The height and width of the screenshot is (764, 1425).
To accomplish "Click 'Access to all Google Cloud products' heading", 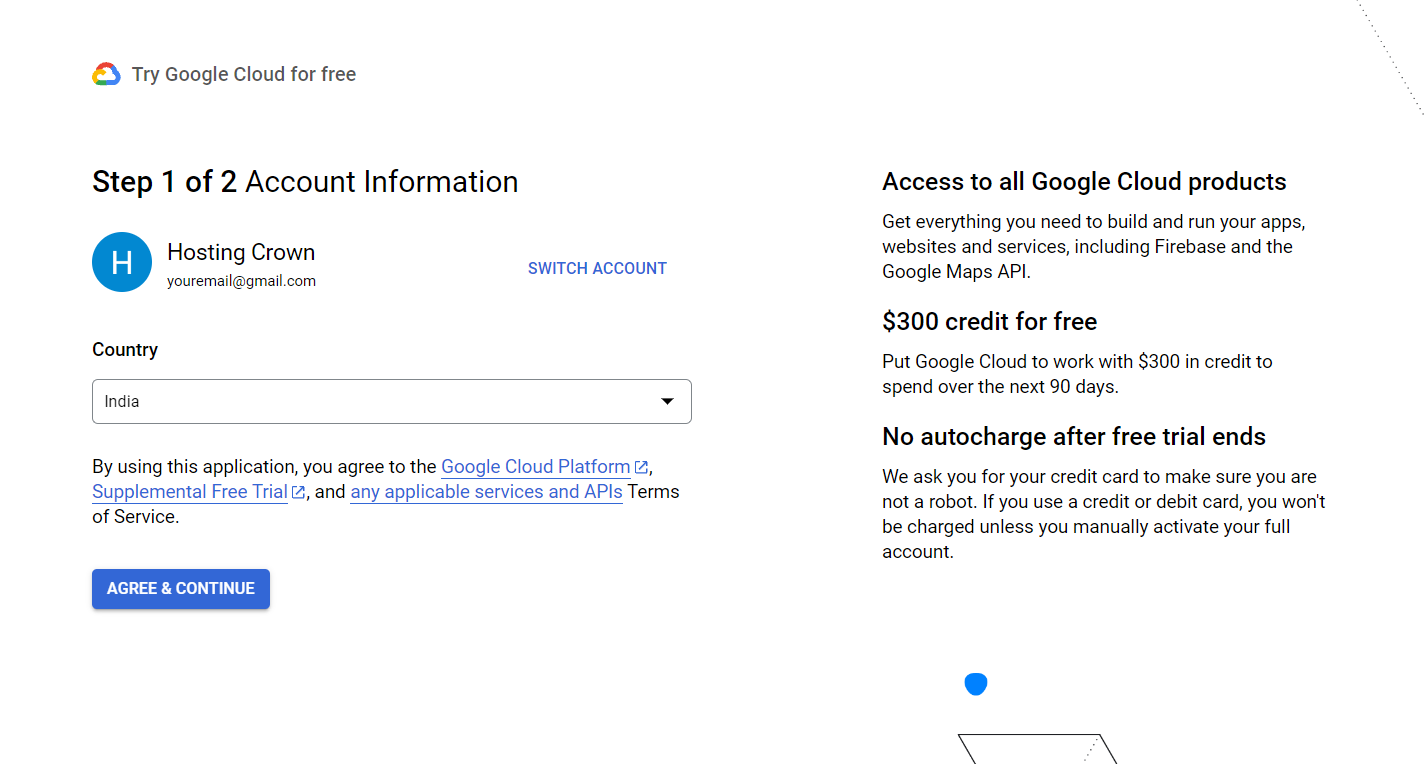I will (x=1084, y=182).
